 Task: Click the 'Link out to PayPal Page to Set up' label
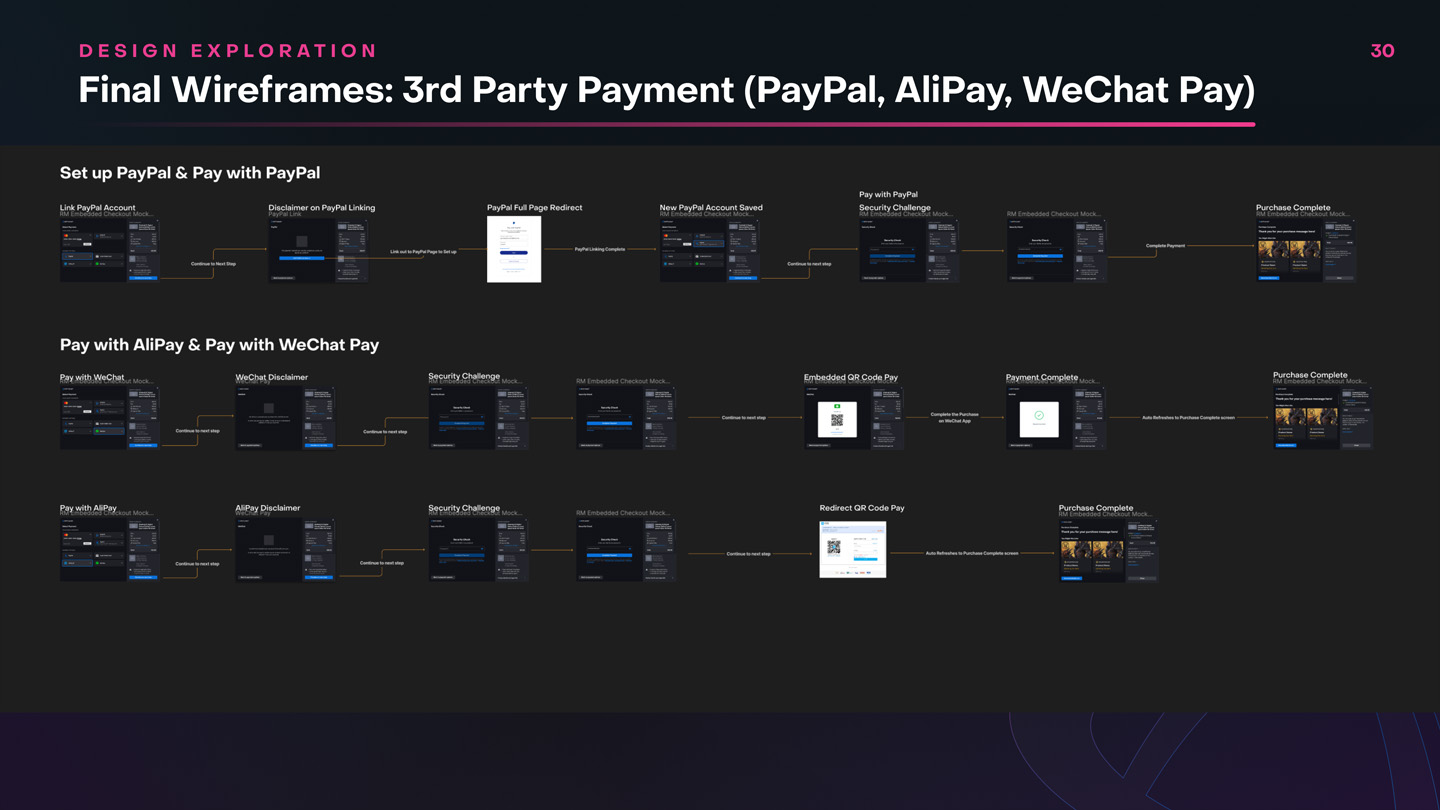[423, 252]
